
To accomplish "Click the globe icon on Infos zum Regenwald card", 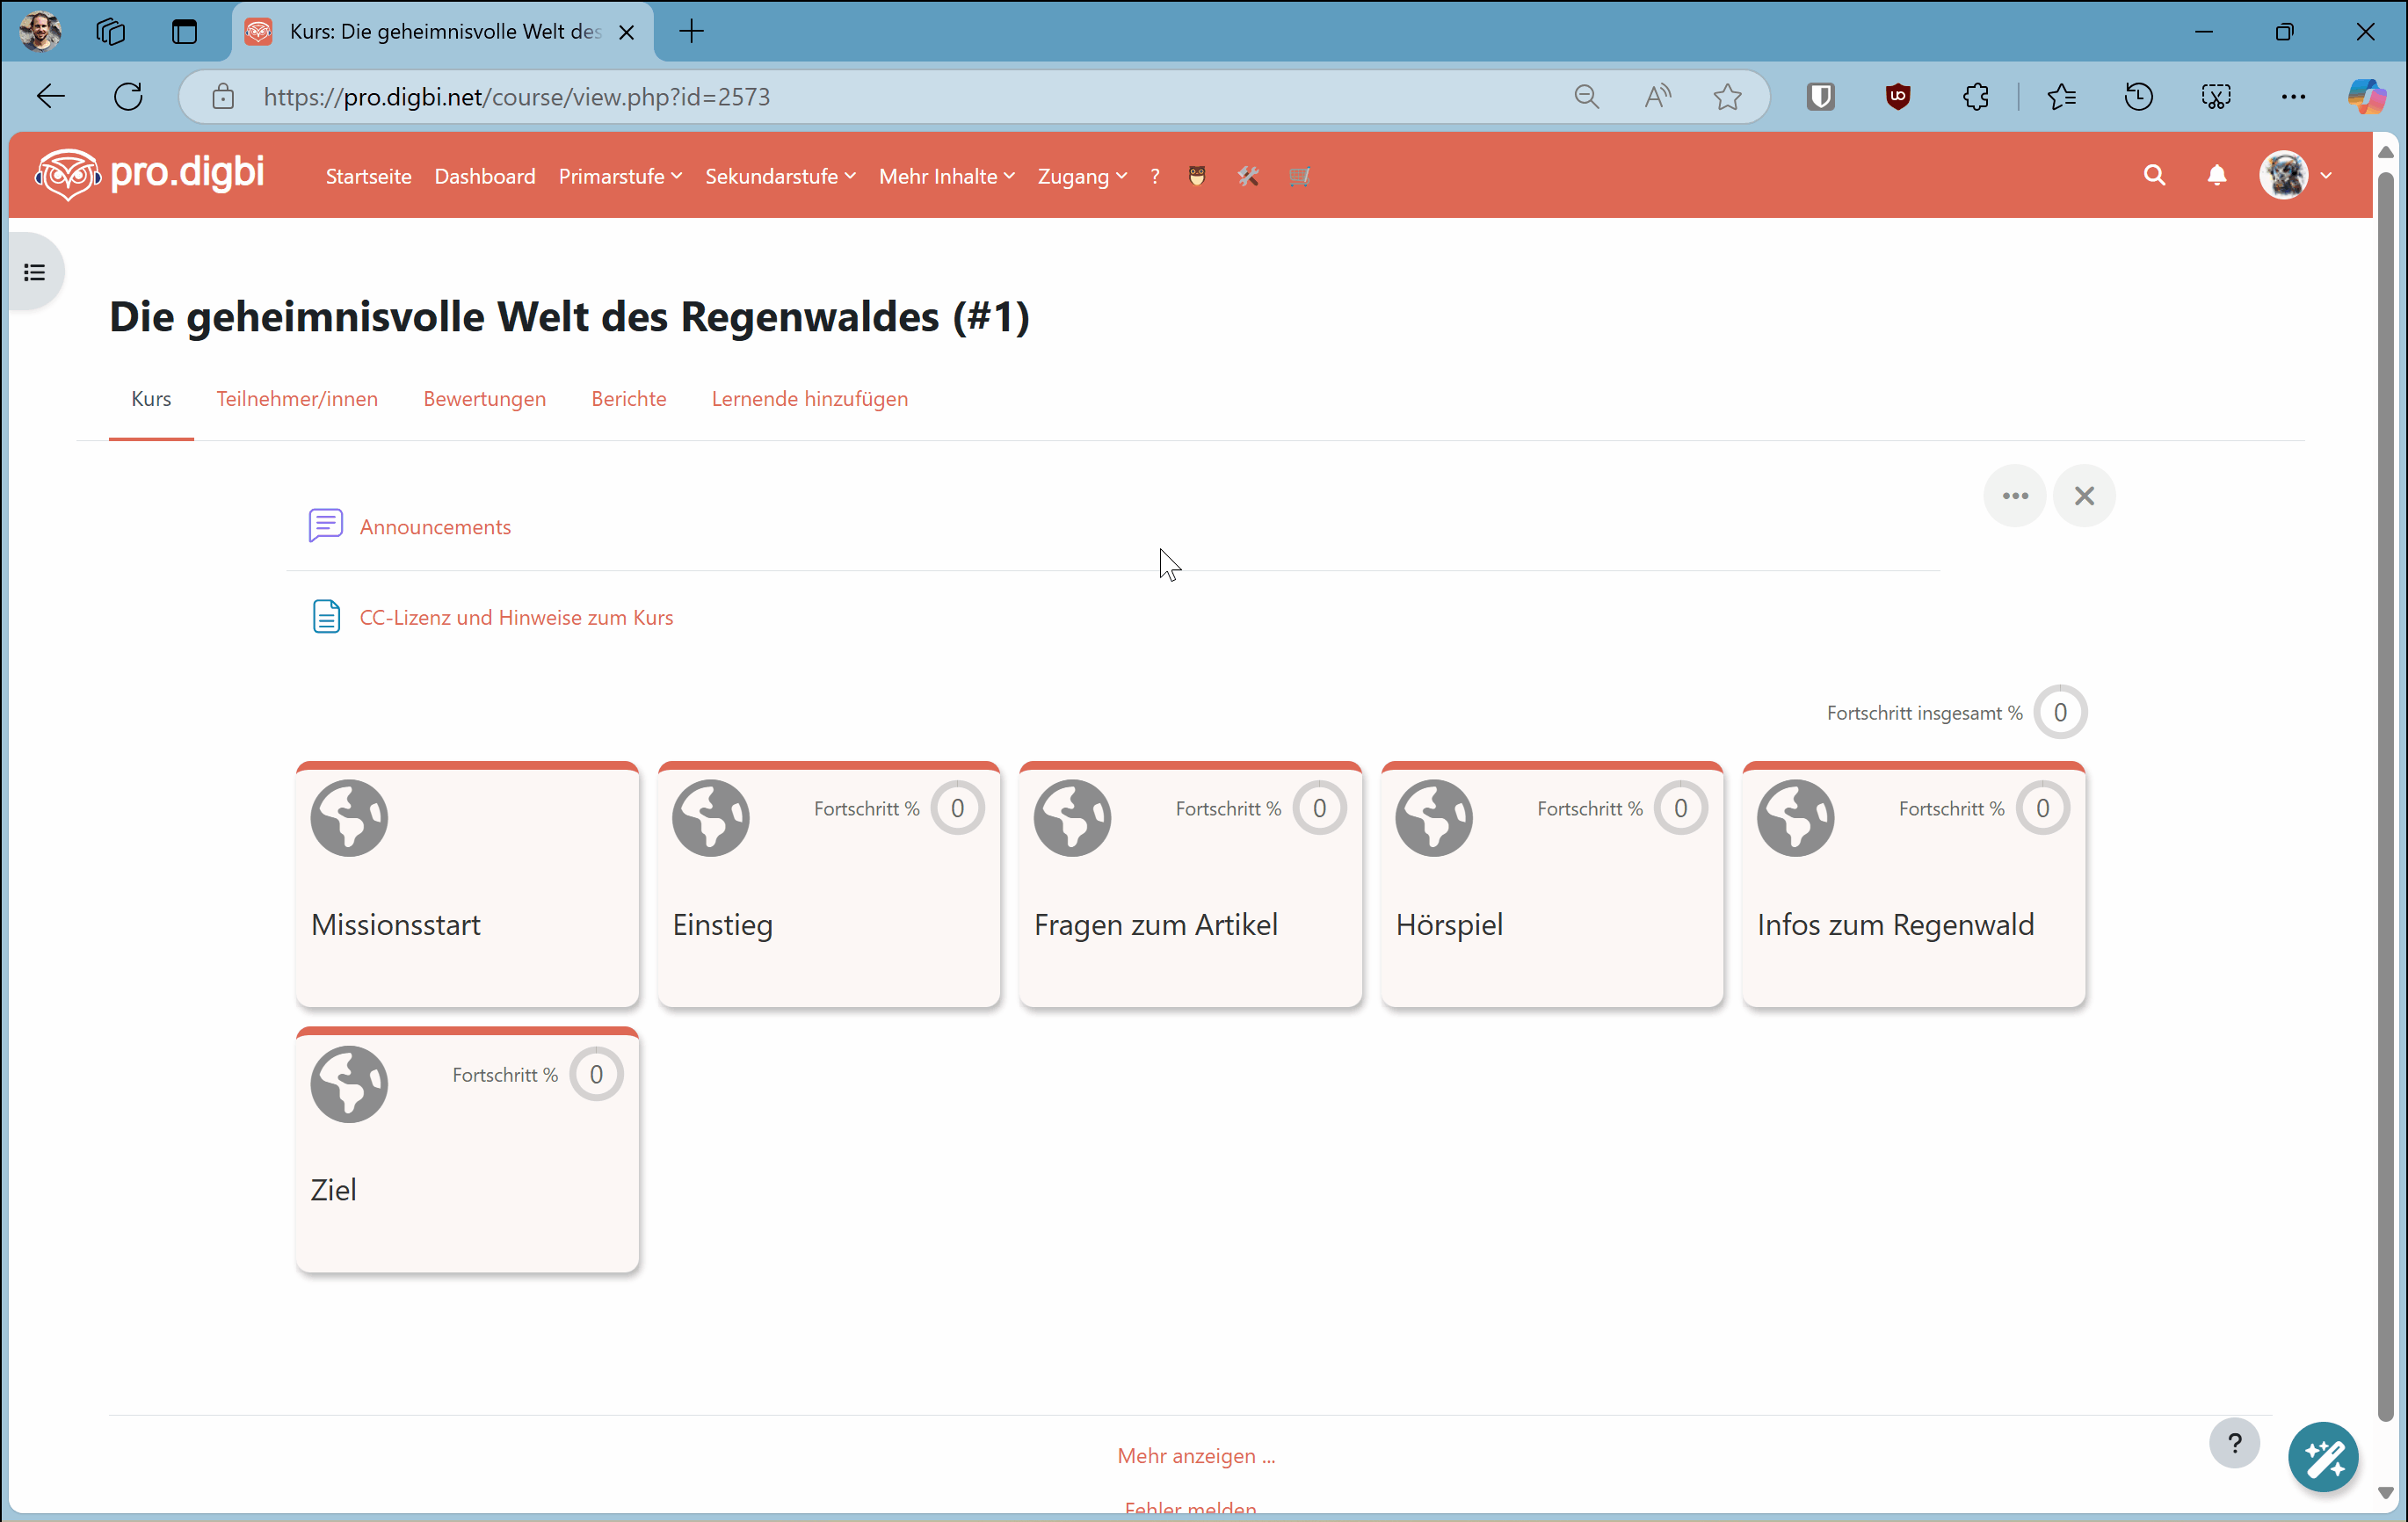I will click(x=1796, y=817).
